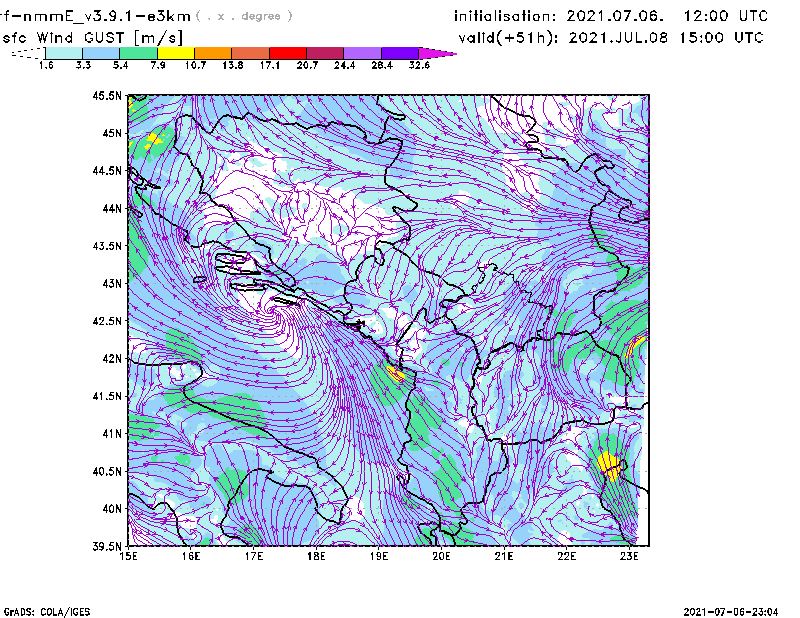Click the streamline vortex centre near 42.6N 17.3E
The width and height of the screenshot is (800, 618).
(272, 310)
